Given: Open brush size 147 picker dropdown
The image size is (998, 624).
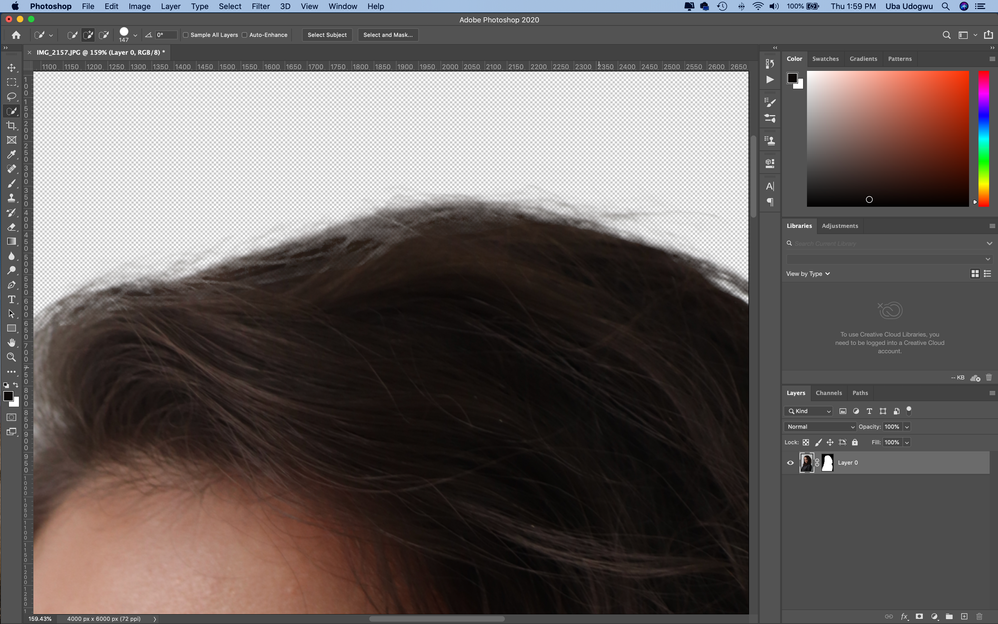Looking at the screenshot, I should pyautogui.click(x=135, y=36).
